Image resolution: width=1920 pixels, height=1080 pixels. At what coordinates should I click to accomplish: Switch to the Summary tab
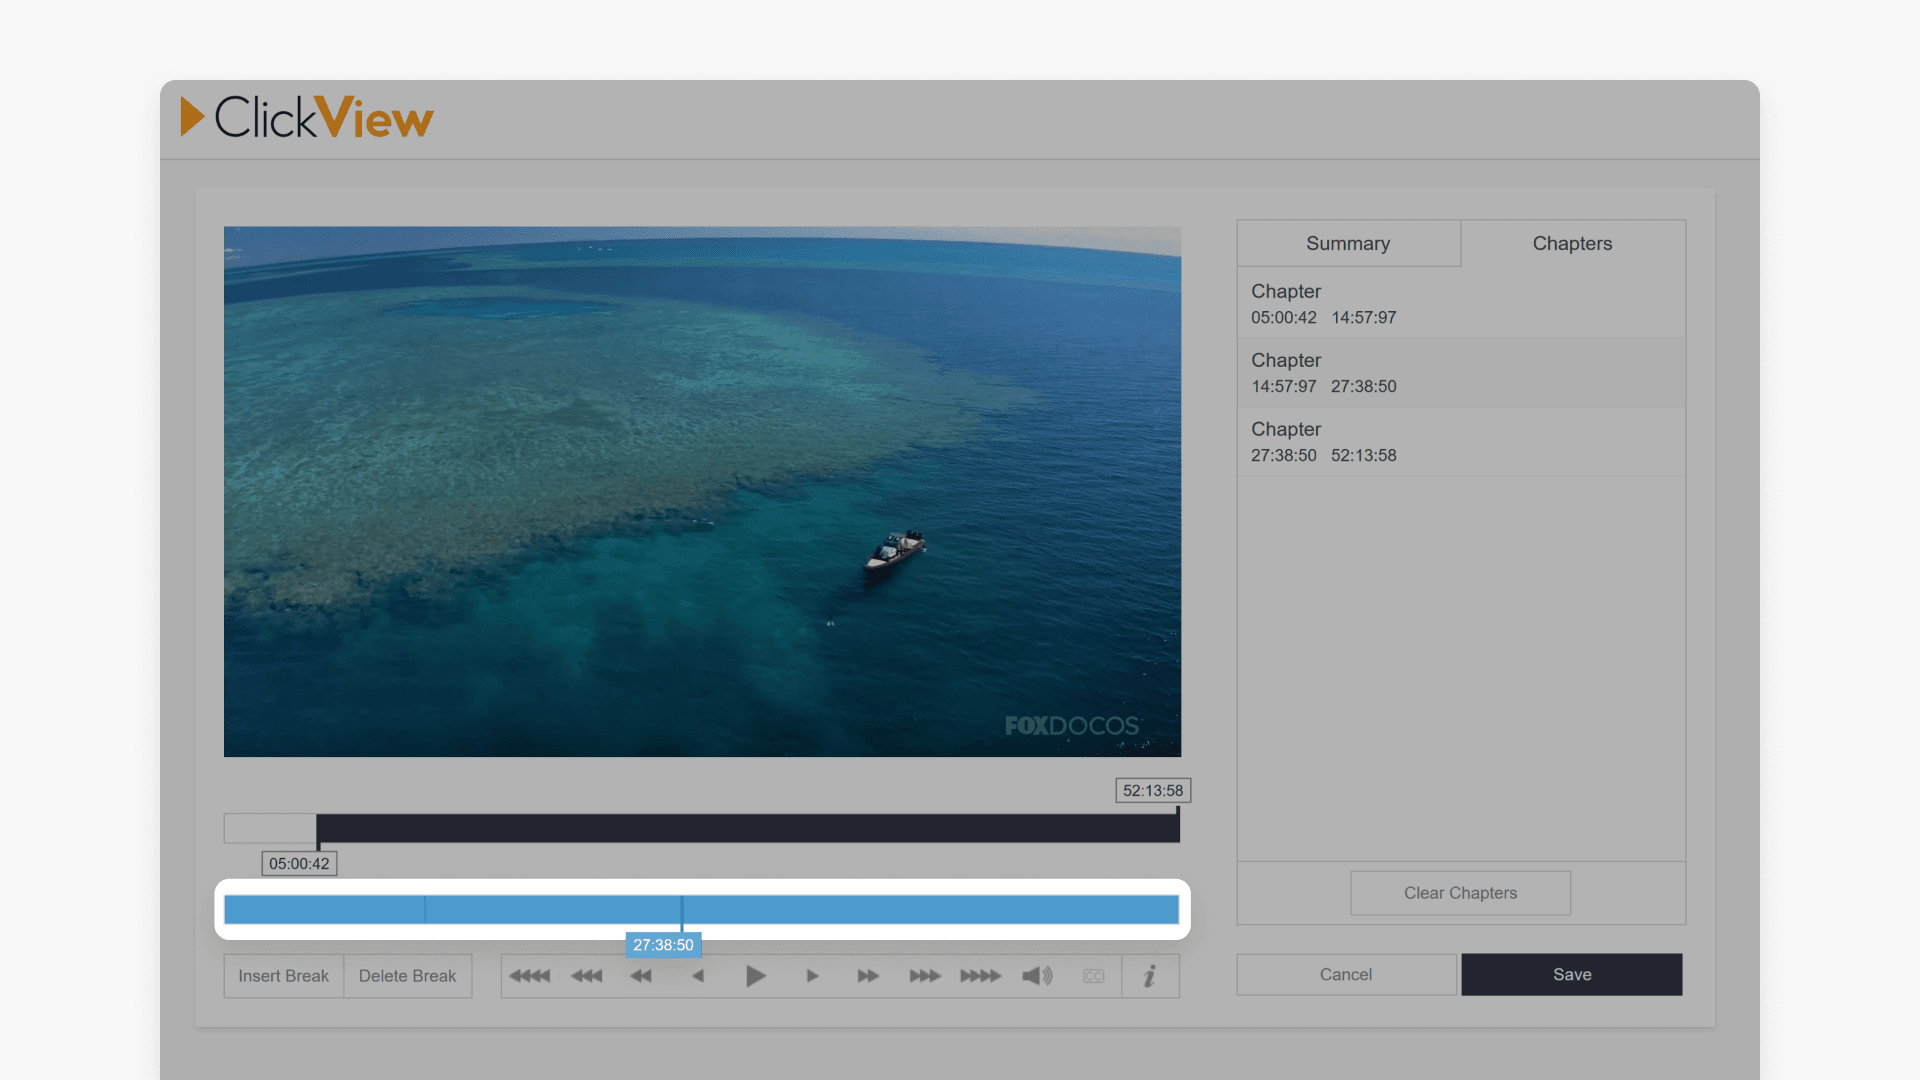(x=1347, y=243)
